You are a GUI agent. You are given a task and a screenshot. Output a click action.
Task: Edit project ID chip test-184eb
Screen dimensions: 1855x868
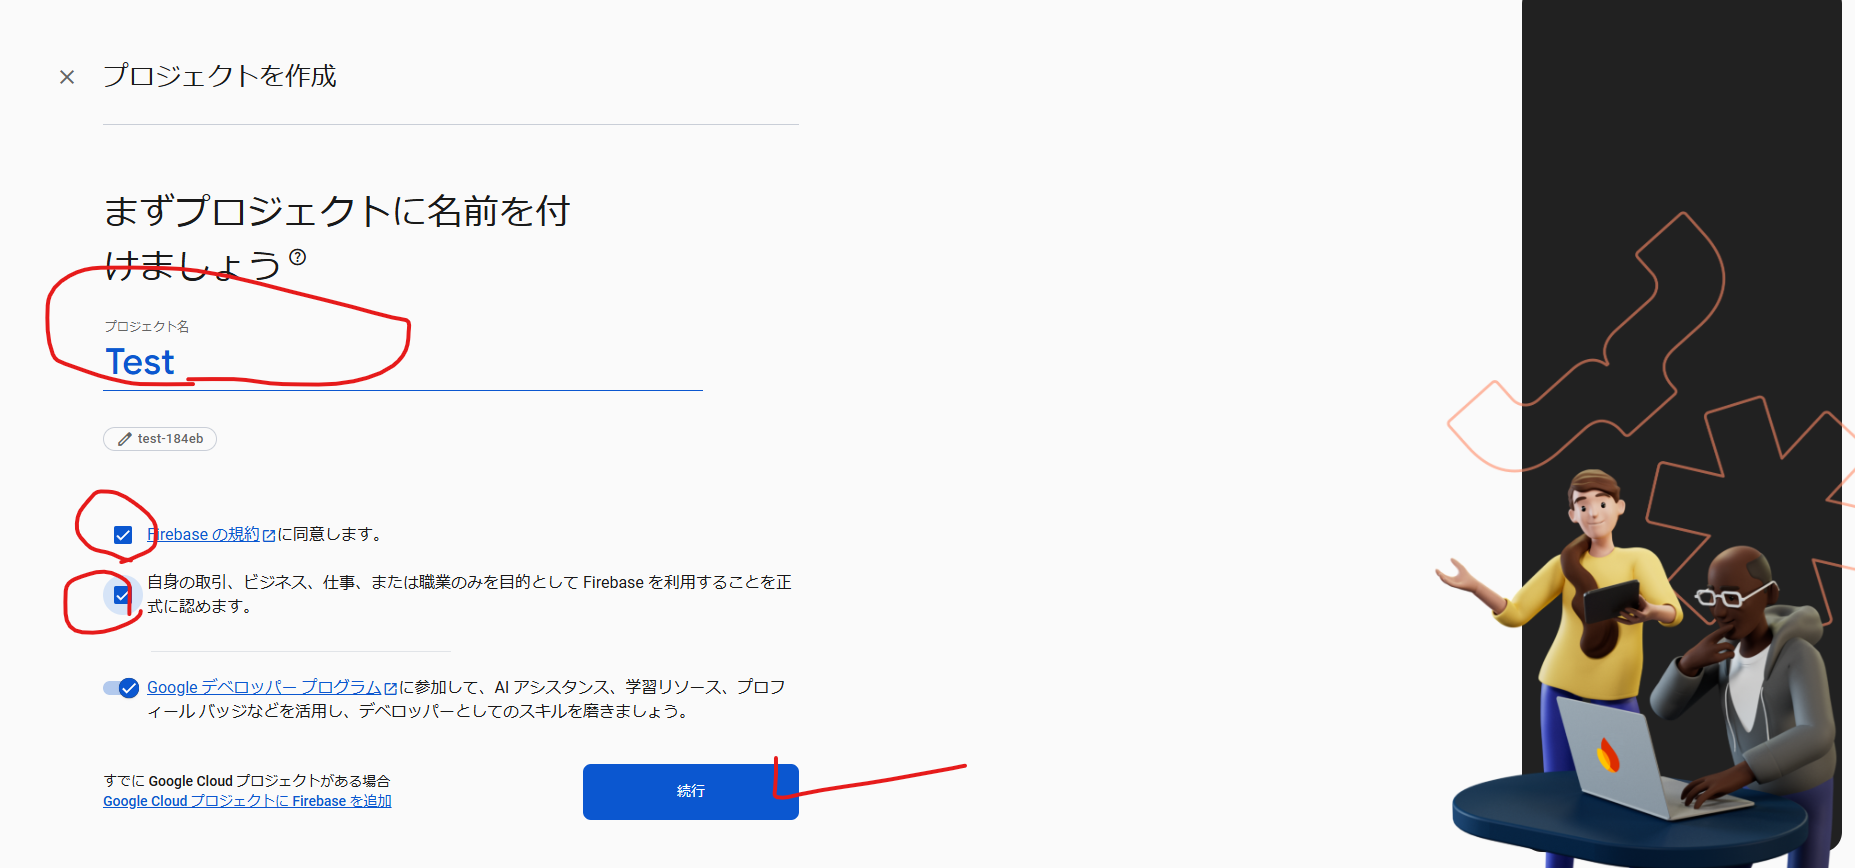point(160,439)
